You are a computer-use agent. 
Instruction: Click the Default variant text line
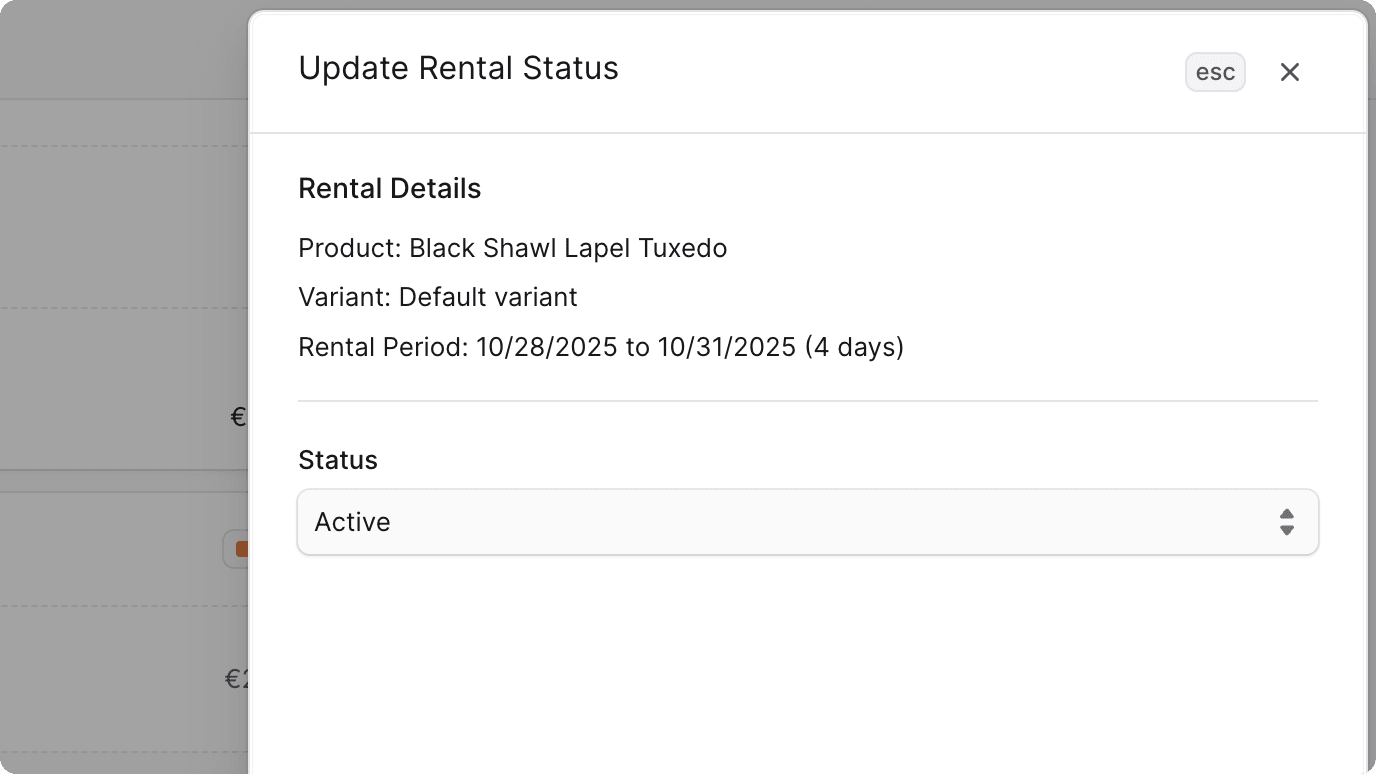click(437, 296)
